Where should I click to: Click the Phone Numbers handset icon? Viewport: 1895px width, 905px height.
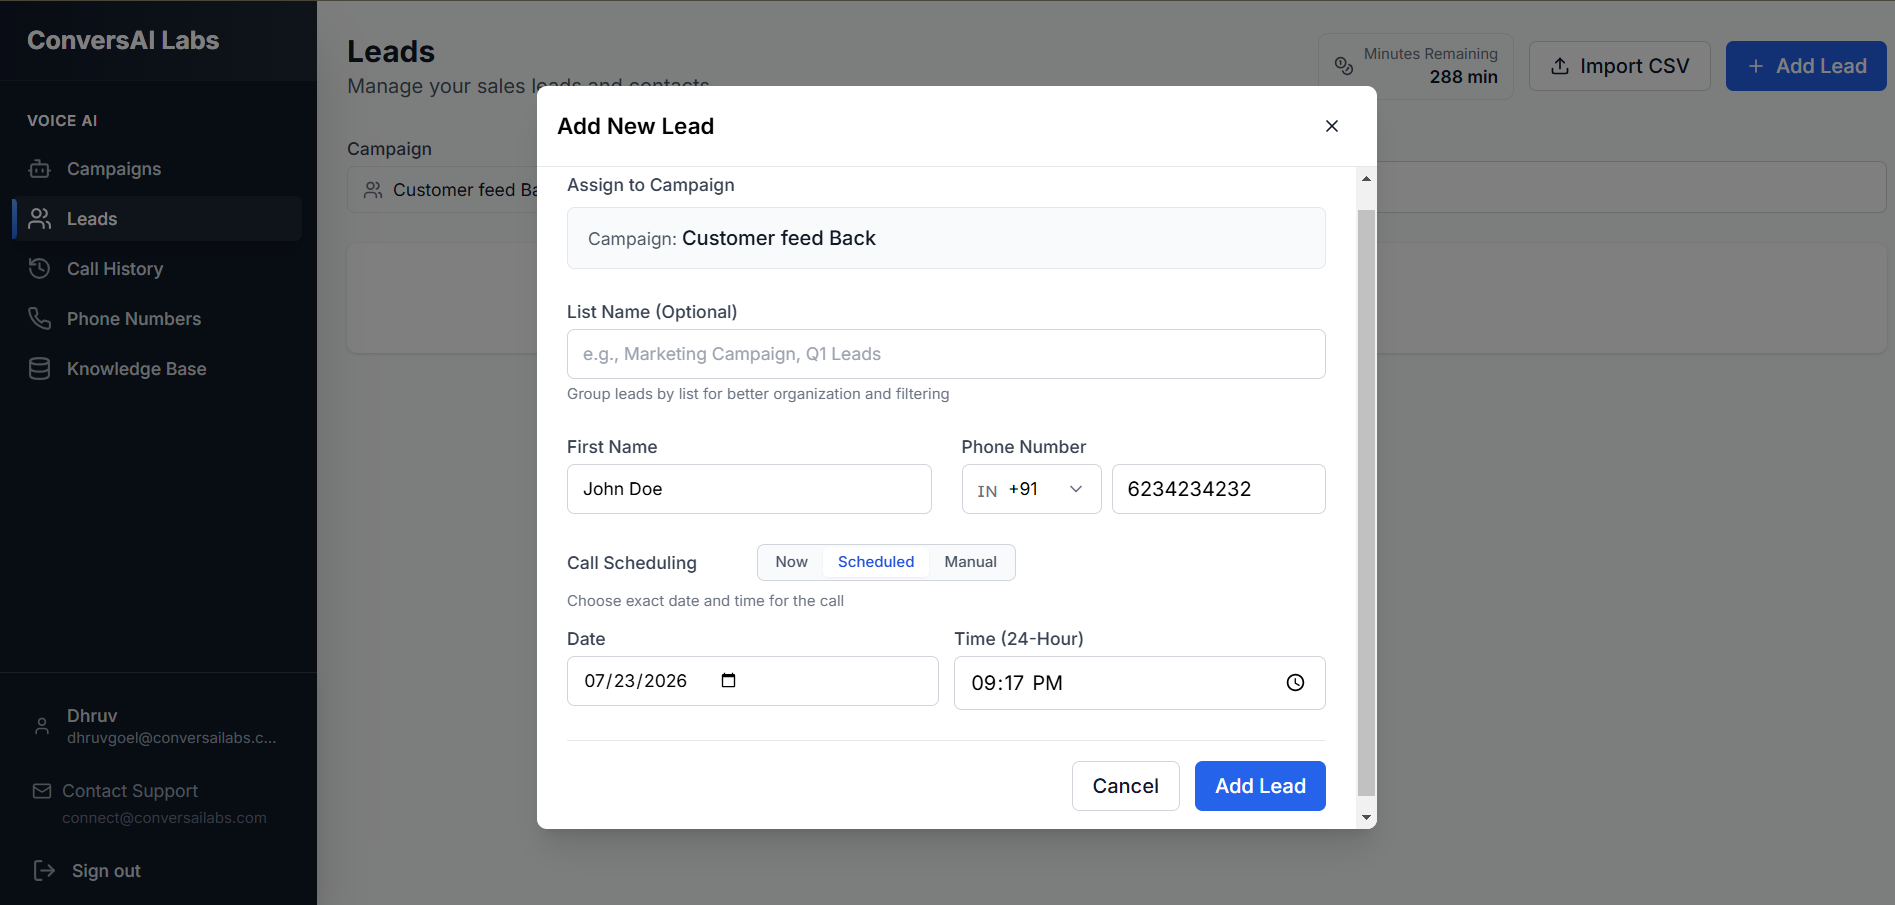click(x=40, y=319)
